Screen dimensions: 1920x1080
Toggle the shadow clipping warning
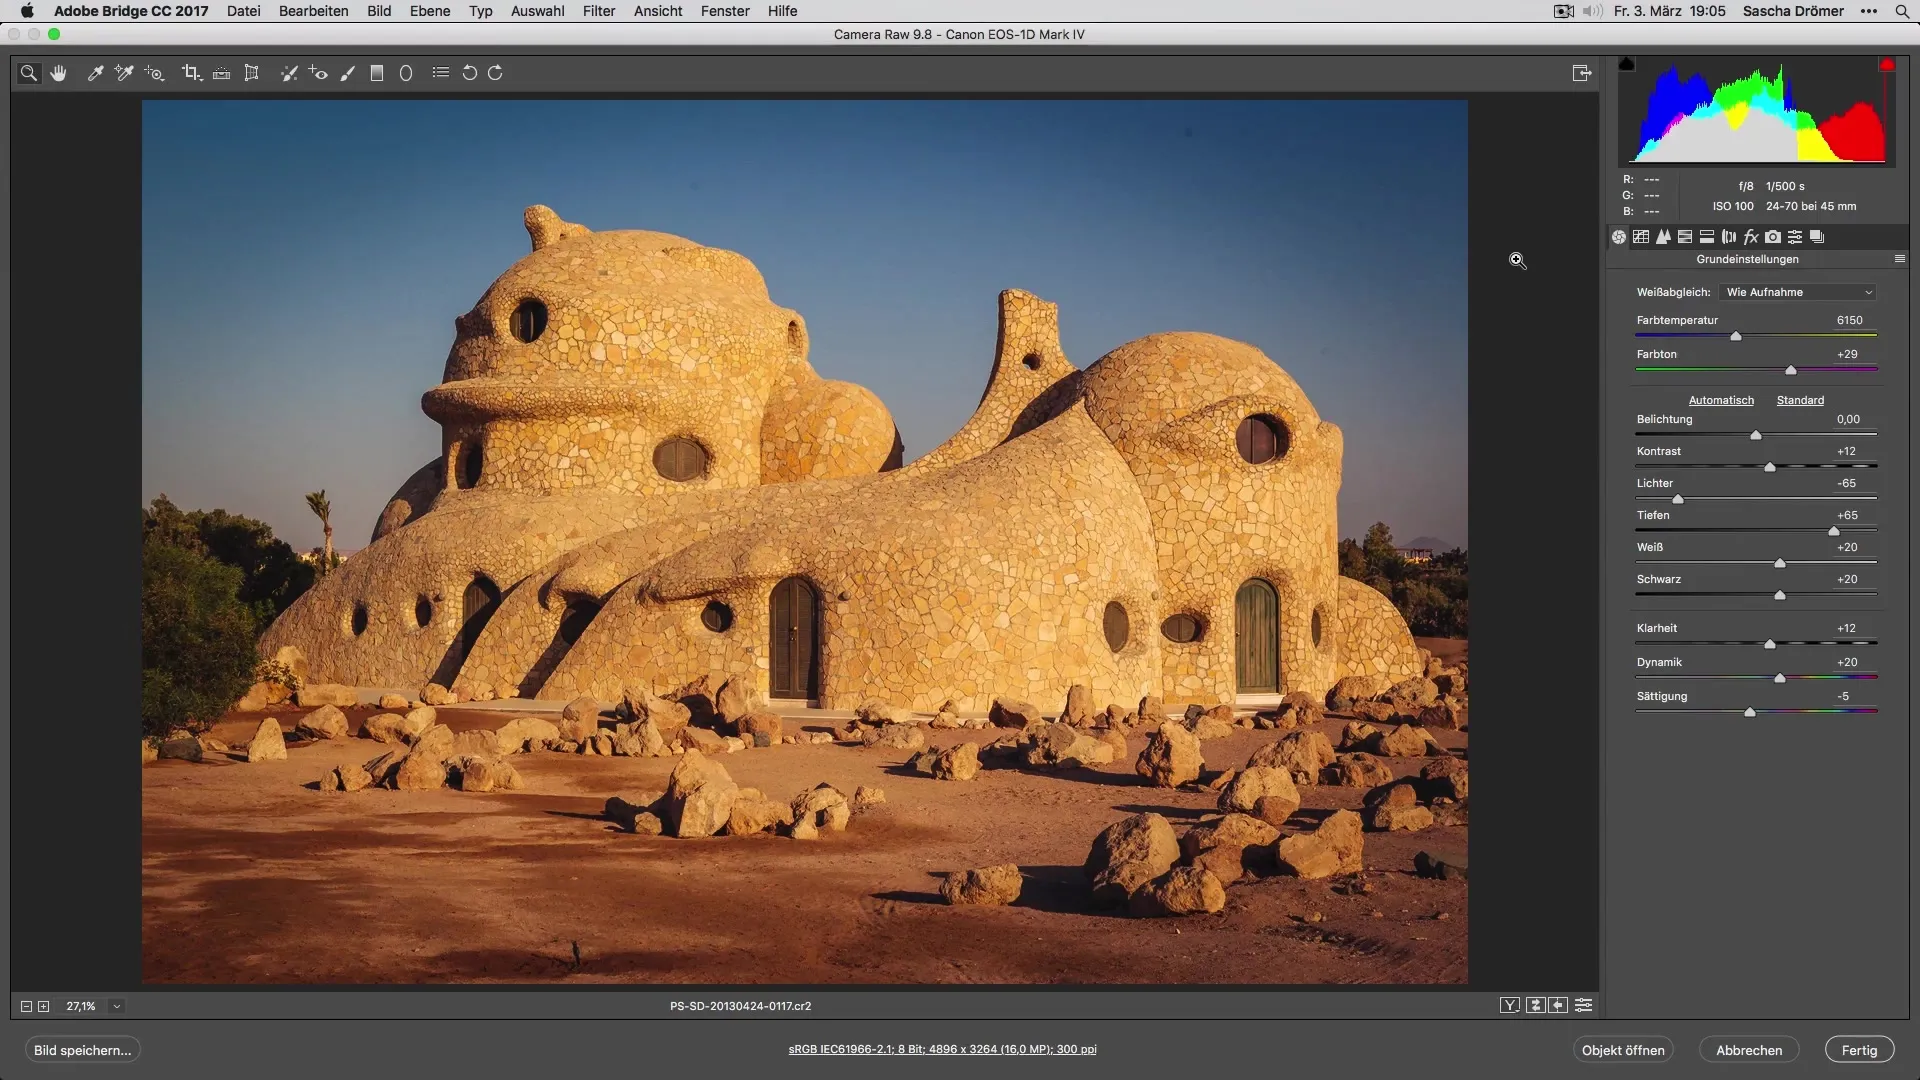pyautogui.click(x=1627, y=64)
